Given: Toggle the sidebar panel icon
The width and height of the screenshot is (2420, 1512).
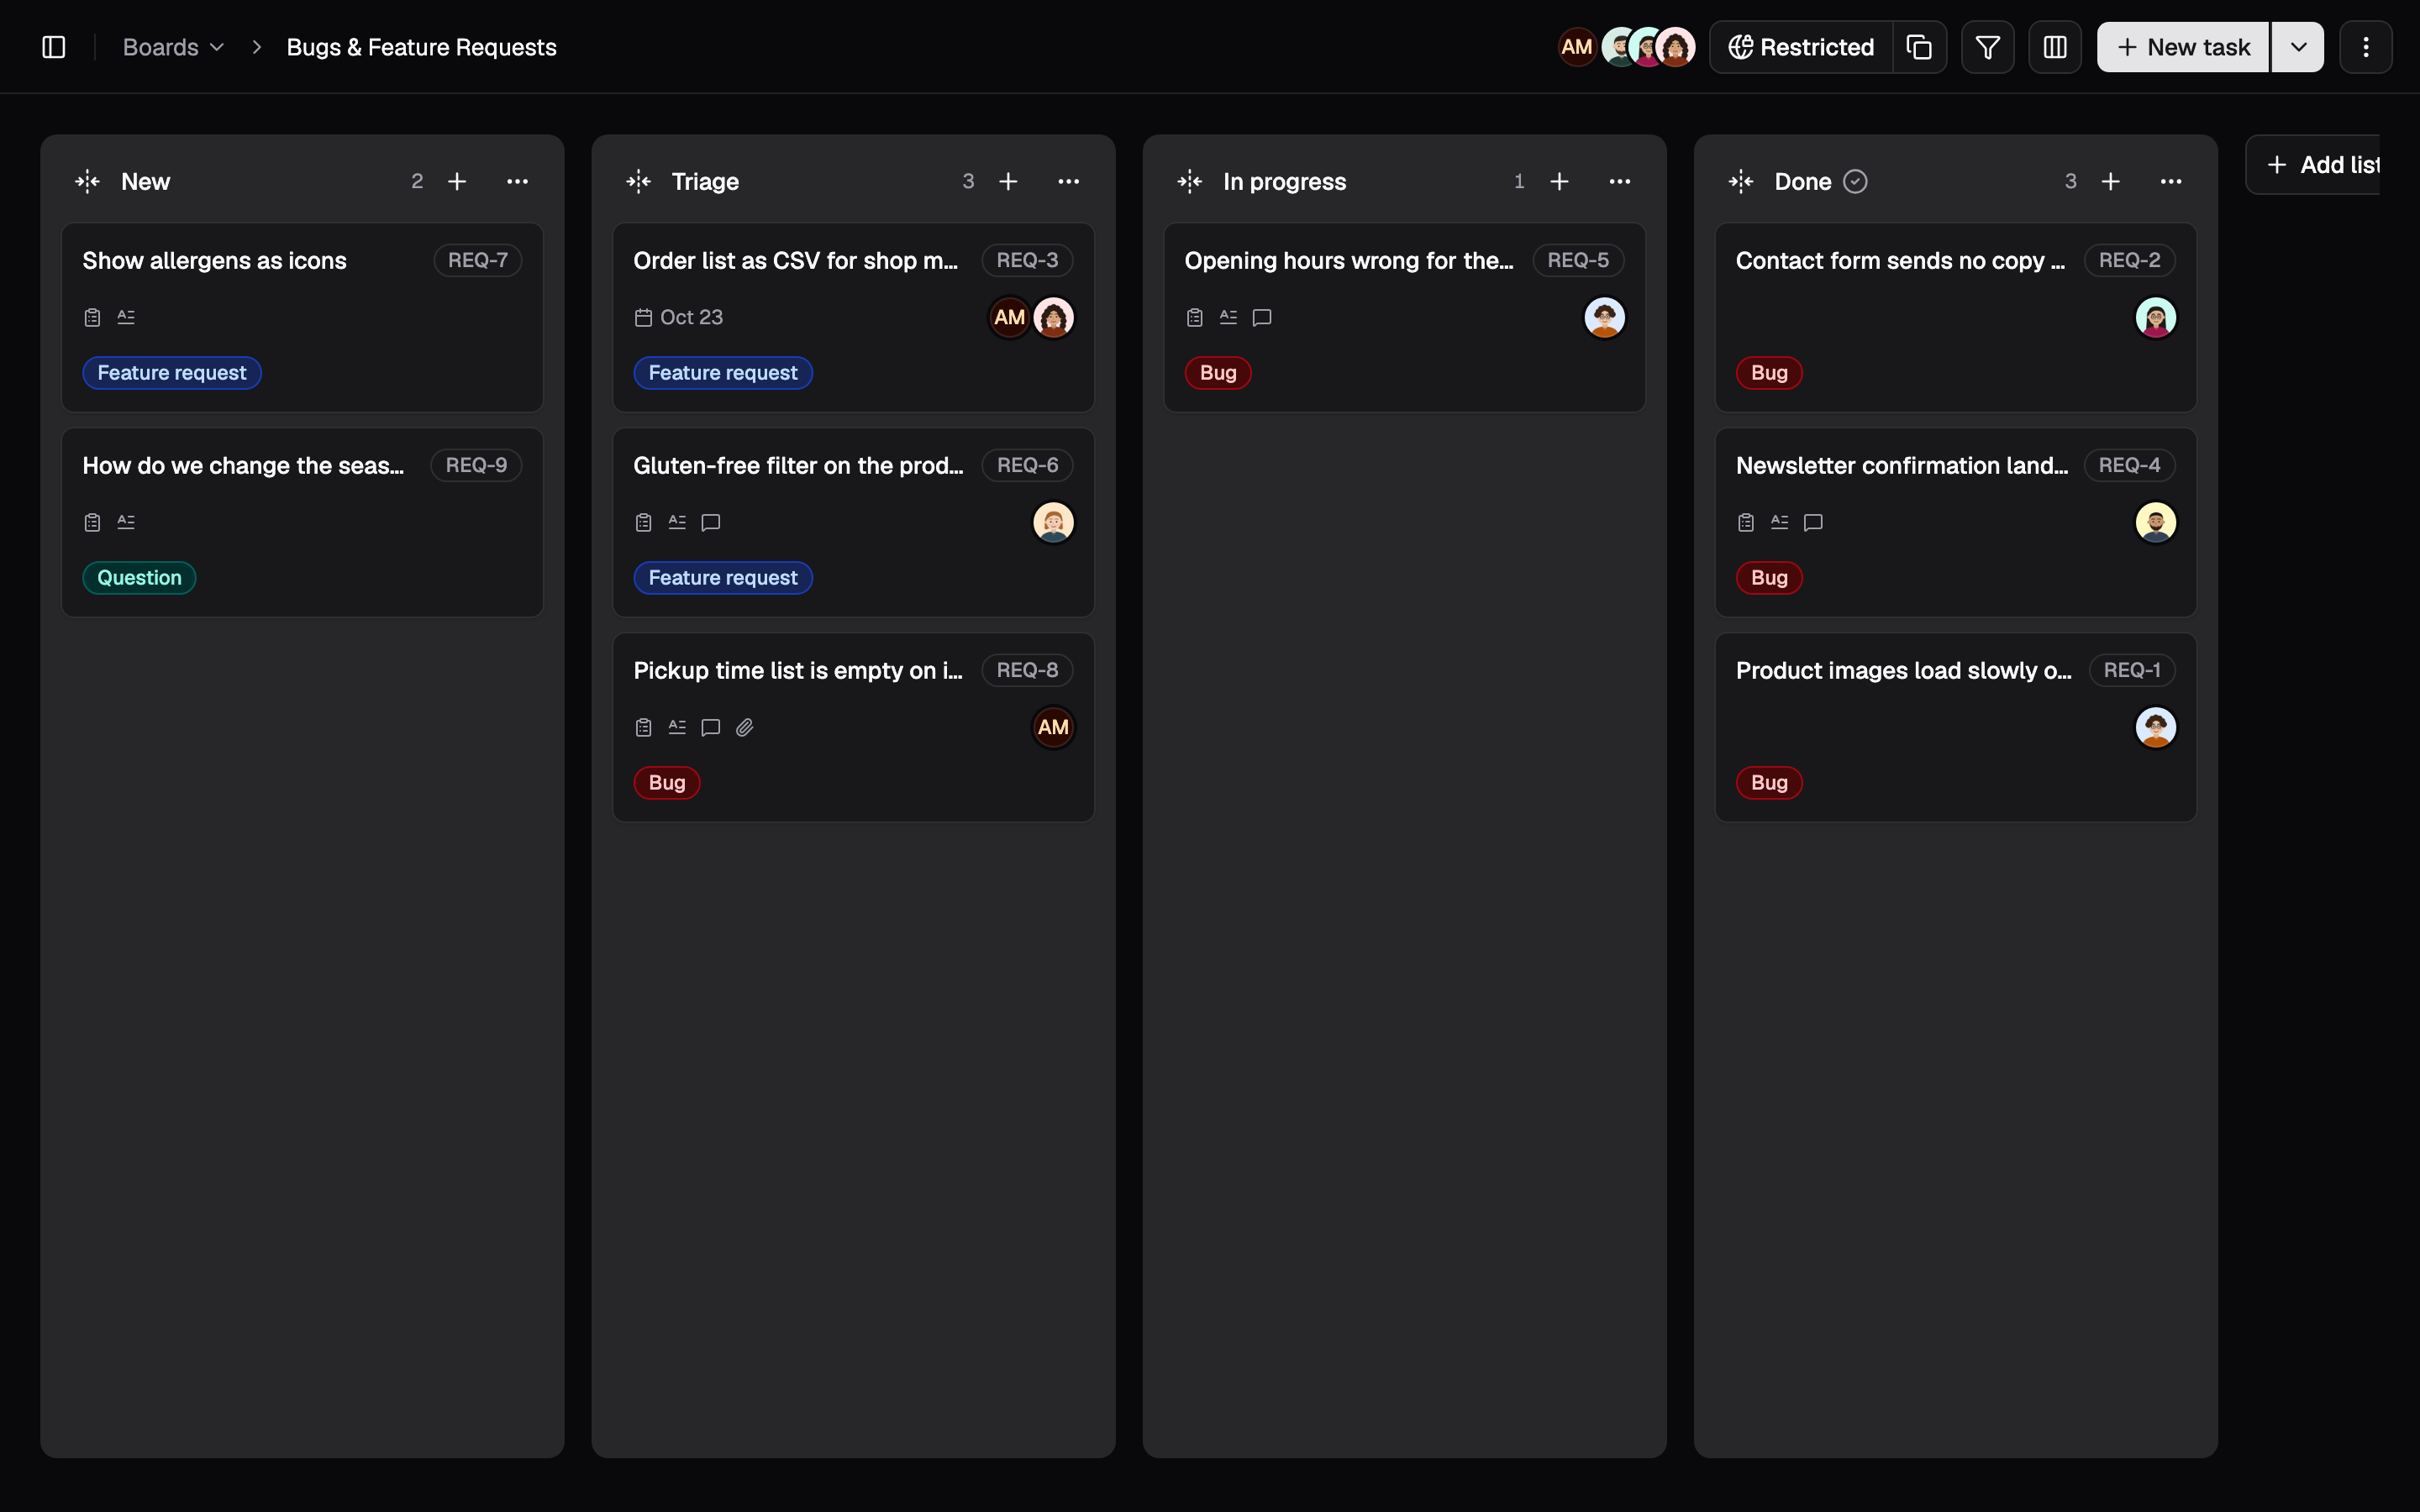Looking at the screenshot, I should pyautogui.click(x=54, y=47).
